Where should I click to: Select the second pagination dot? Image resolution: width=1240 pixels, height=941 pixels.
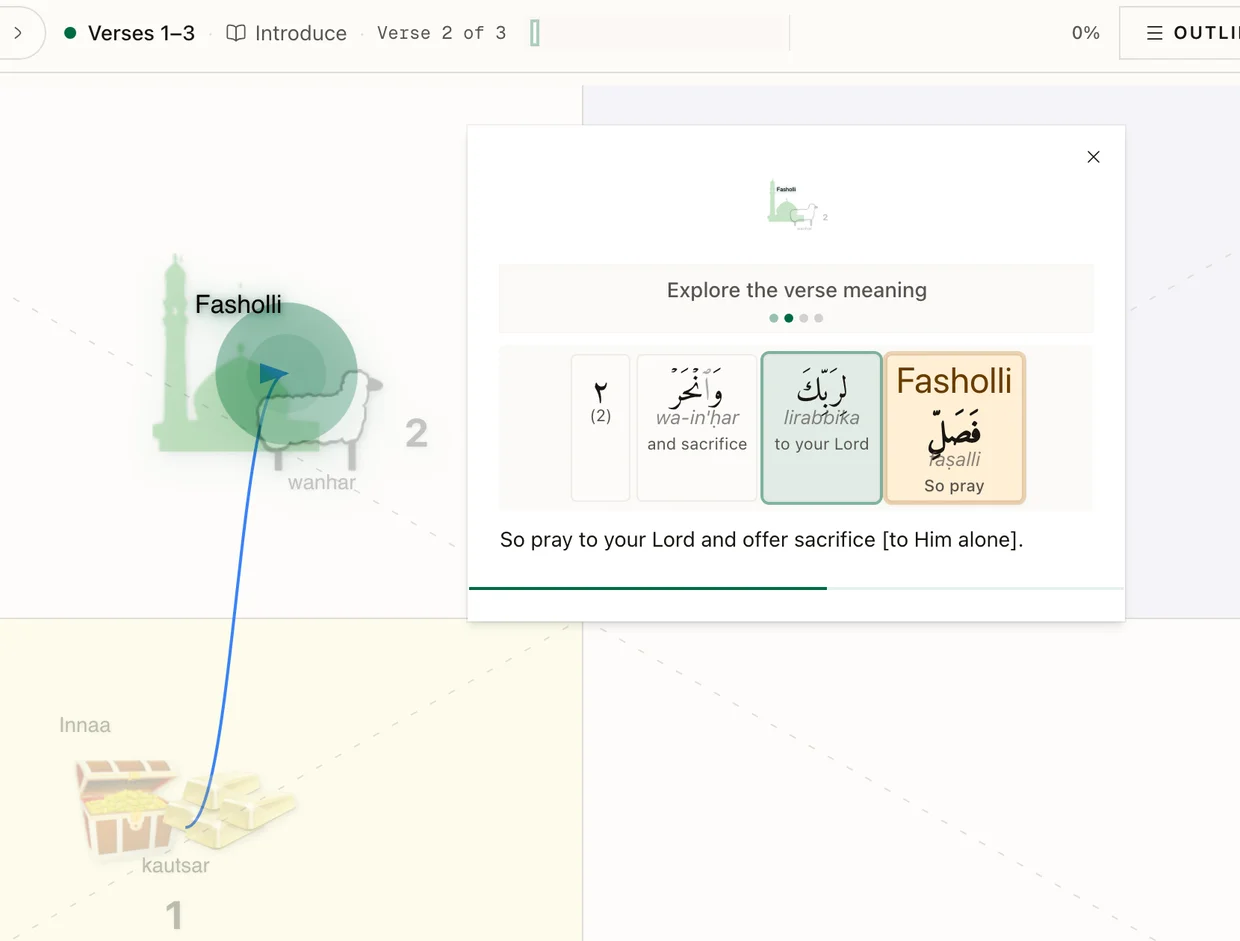(x=789, y=318)
